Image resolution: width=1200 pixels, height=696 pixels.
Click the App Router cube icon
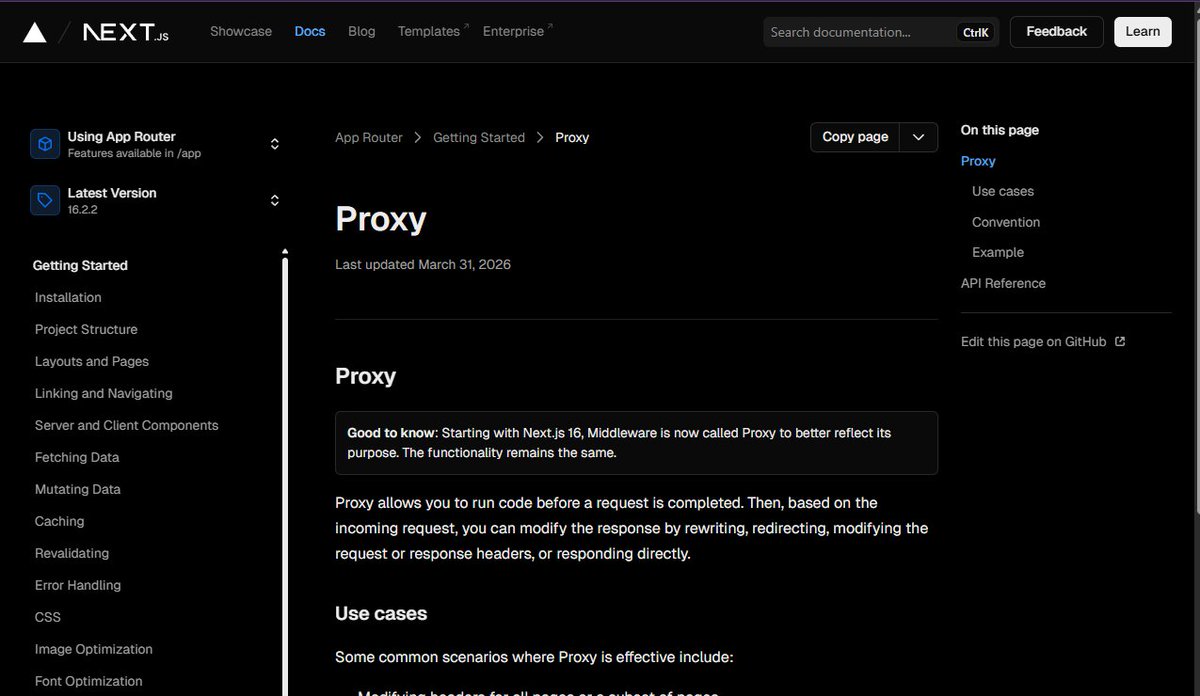(x=45, y=144)
